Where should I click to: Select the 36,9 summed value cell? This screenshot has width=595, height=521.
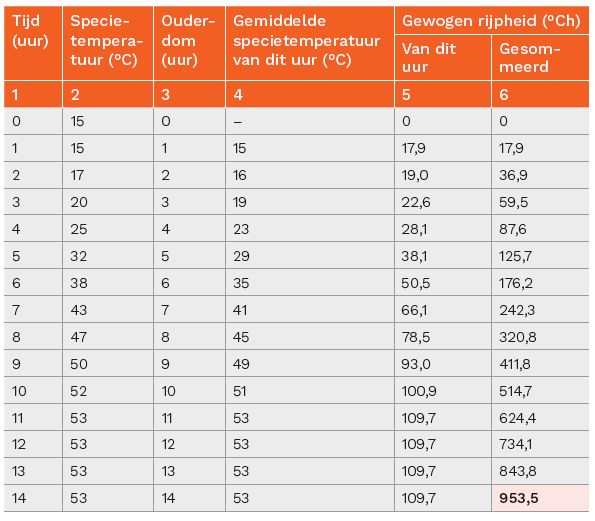pyautogui.click(x=540, y=175)
